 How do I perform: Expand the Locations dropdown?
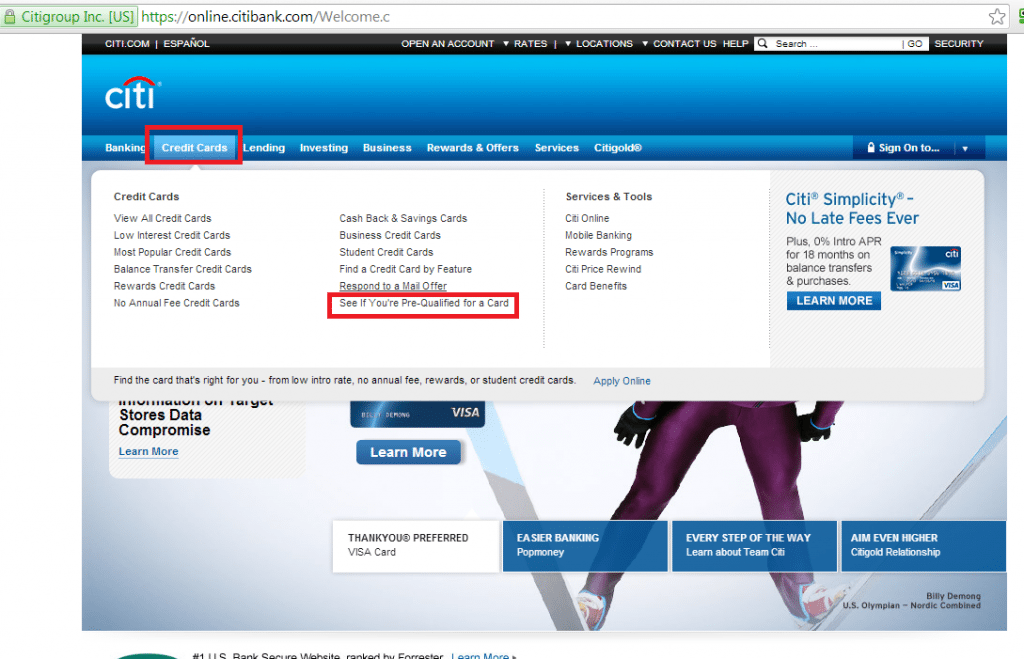pos(599,44)
